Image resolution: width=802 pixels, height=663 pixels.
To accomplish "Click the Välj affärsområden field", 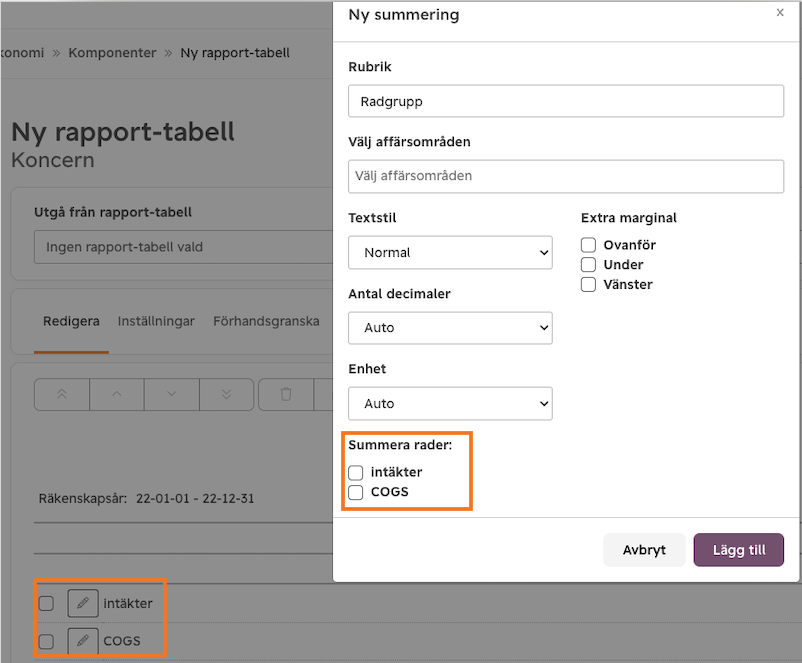I will pos(566,176).
